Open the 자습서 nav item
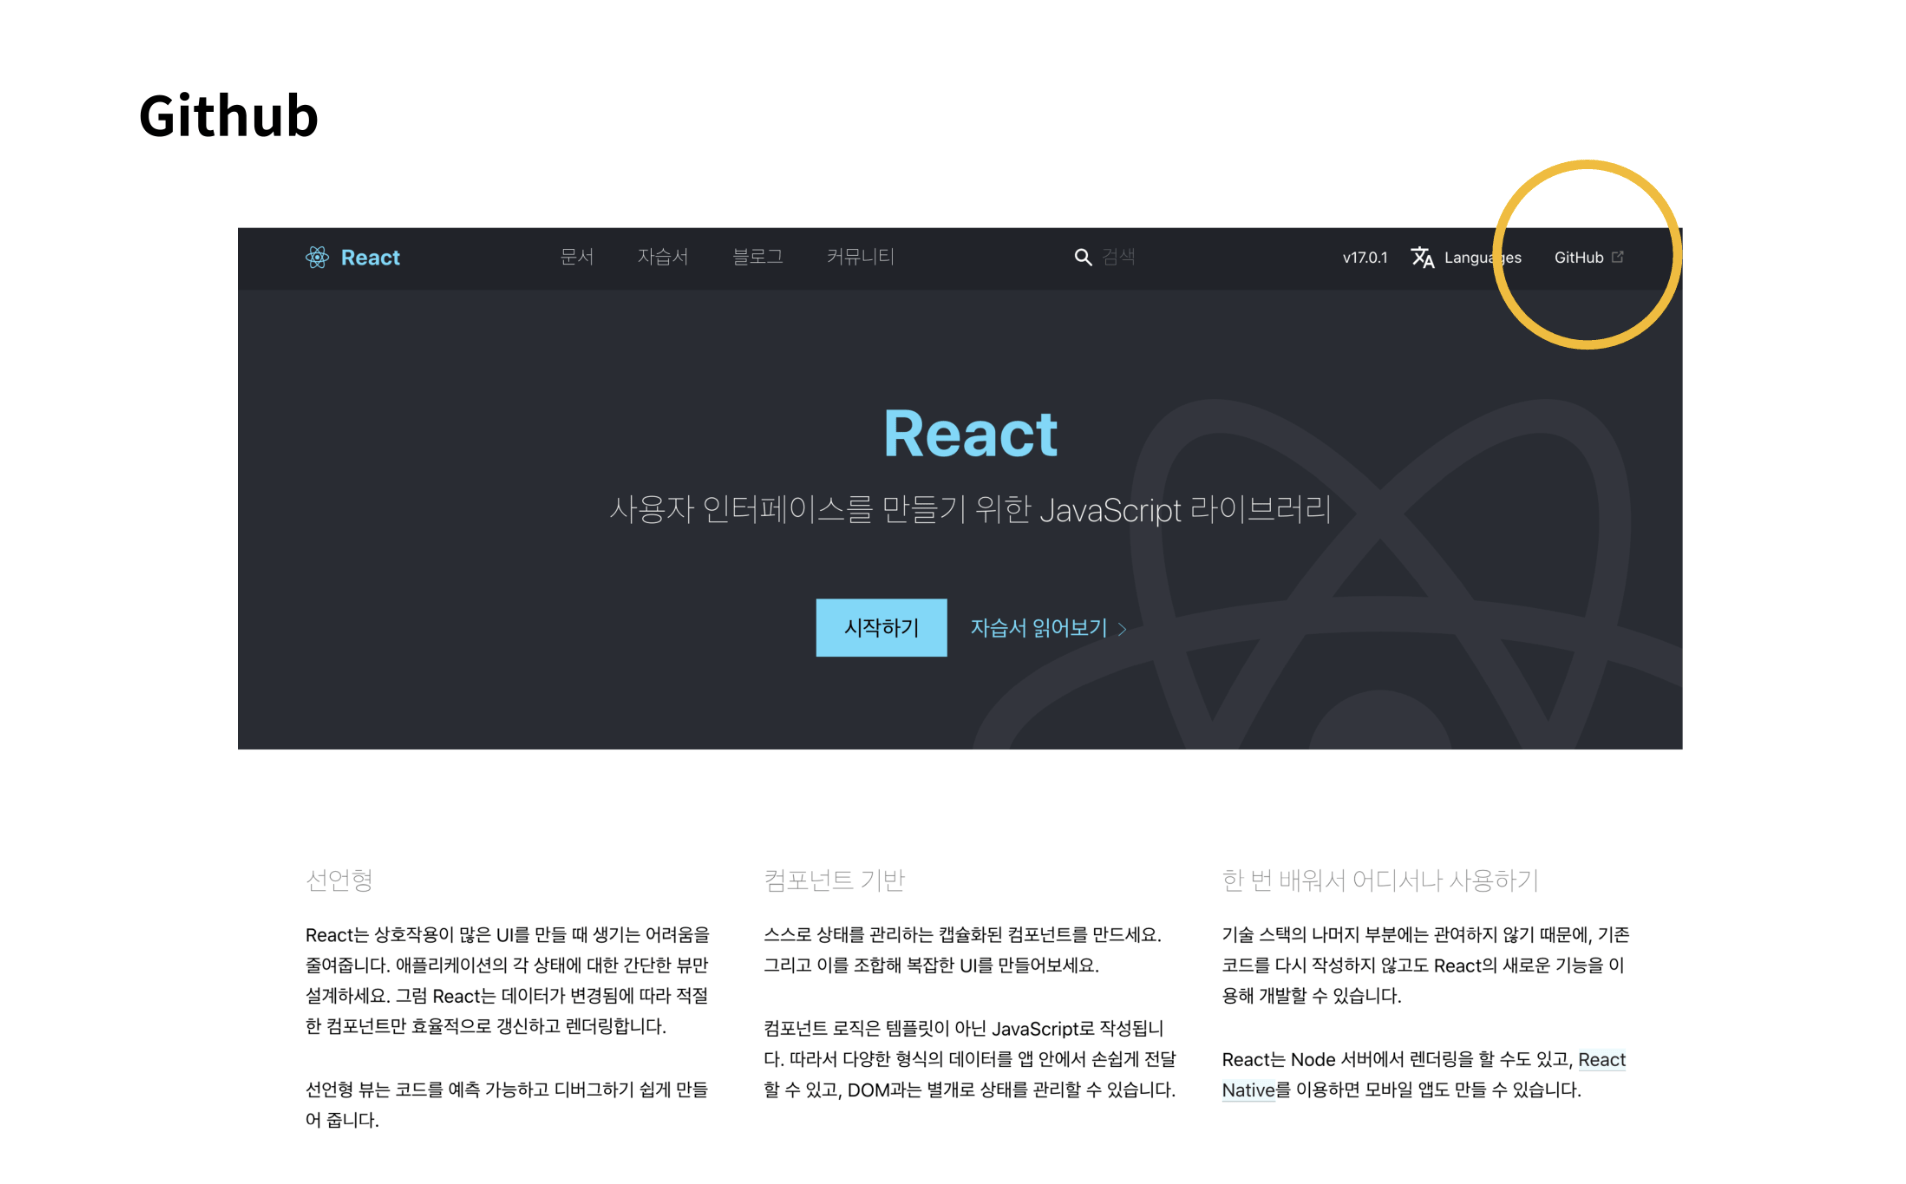Image resolution: width=1906 pixels, height=1184 pixels. tap(663, 257)
